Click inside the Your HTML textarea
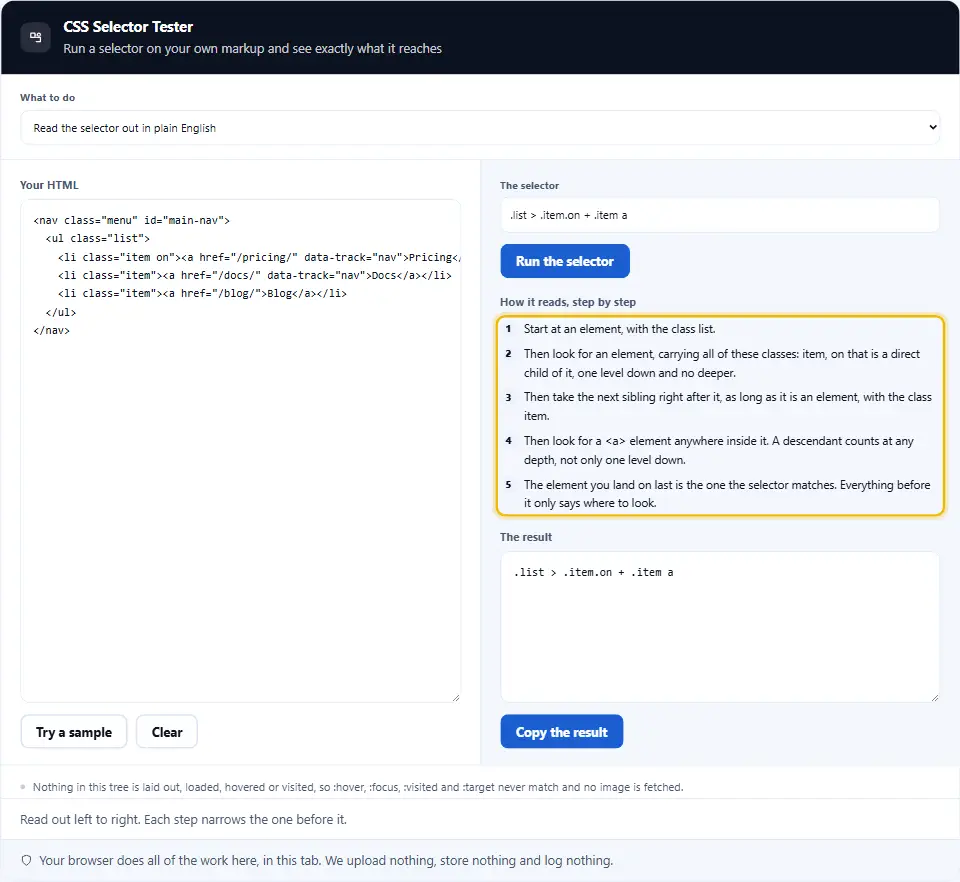Screen dimensions: 960x882 [241, 450]
